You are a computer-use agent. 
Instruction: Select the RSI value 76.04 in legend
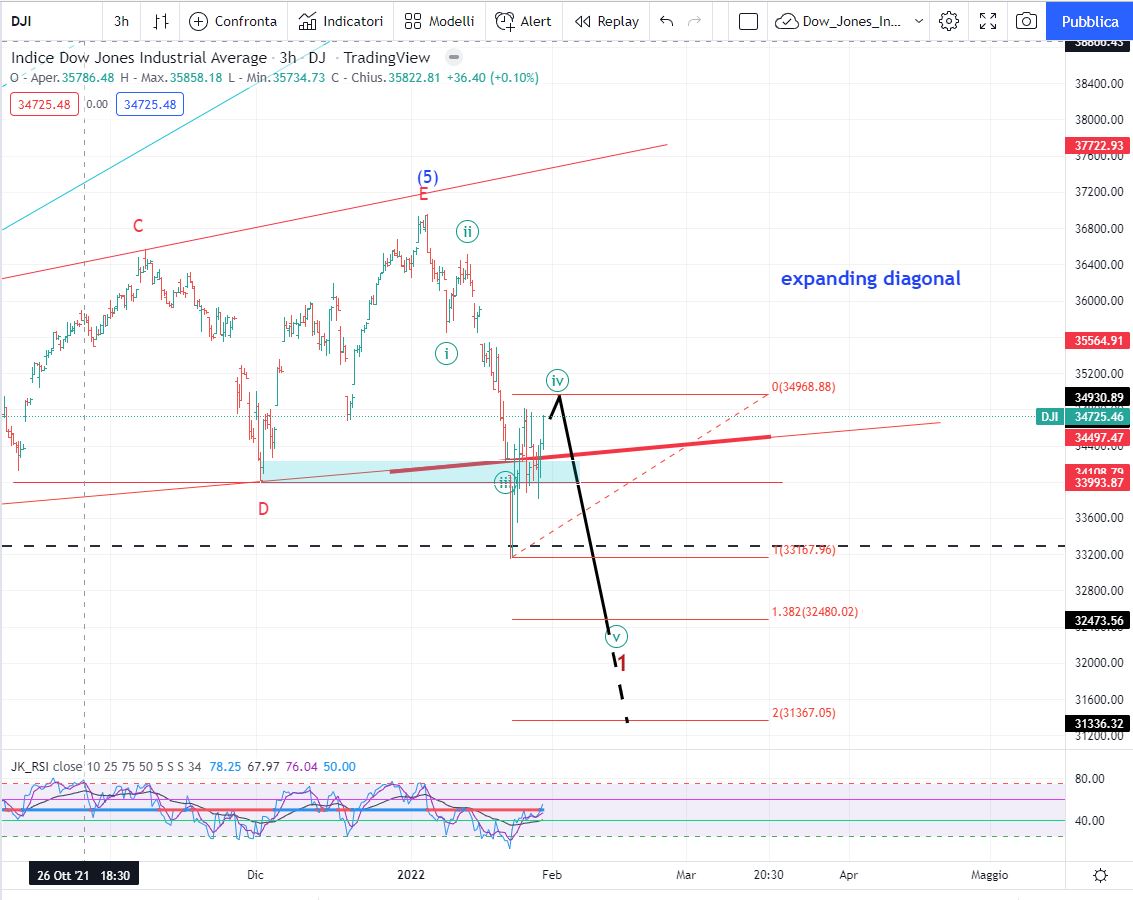point(301,766)
